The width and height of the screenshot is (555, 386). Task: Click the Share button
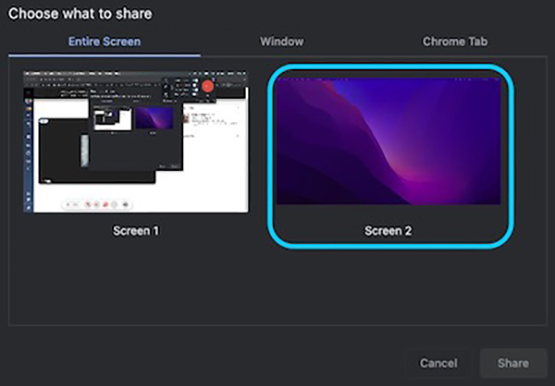click(513, 363)
